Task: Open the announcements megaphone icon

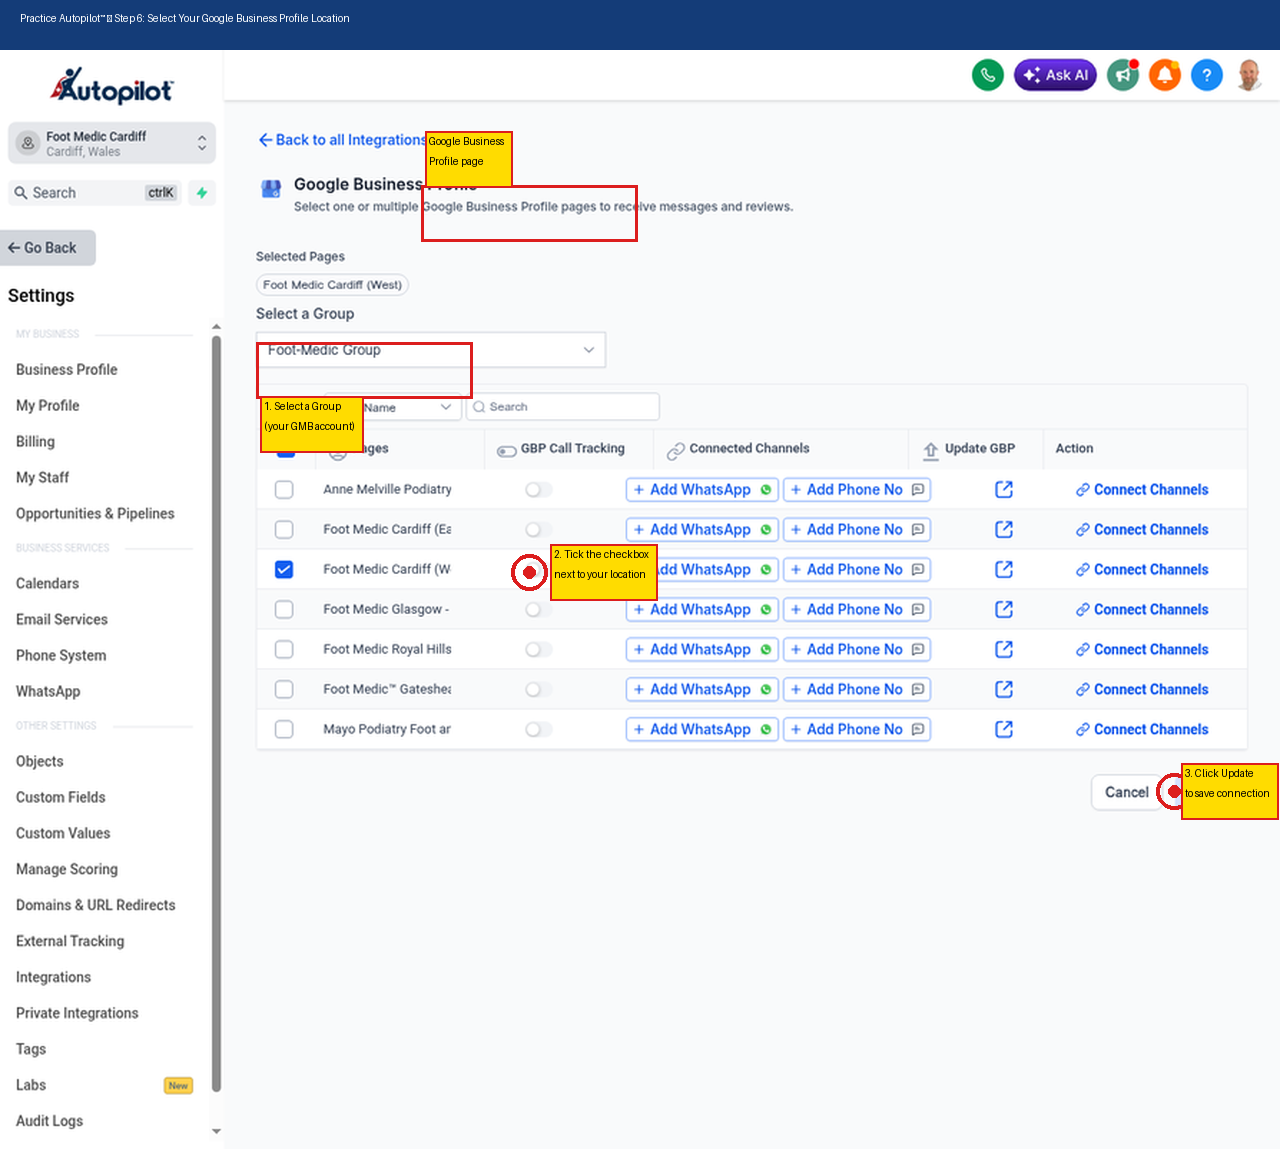Action: 1123,75
